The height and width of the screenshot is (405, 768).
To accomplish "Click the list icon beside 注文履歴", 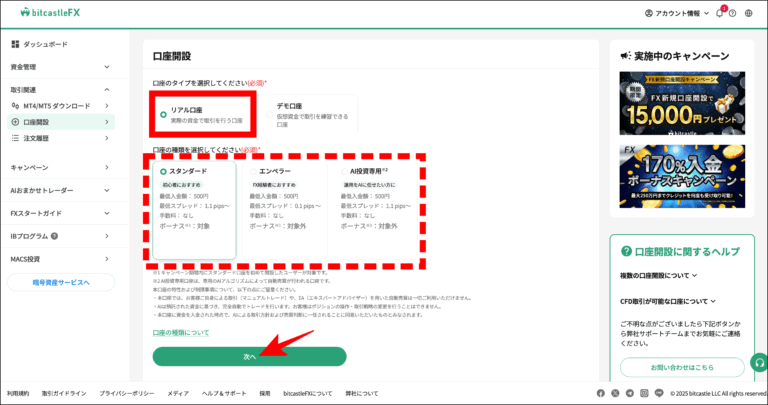I will [x=15, y=138].
